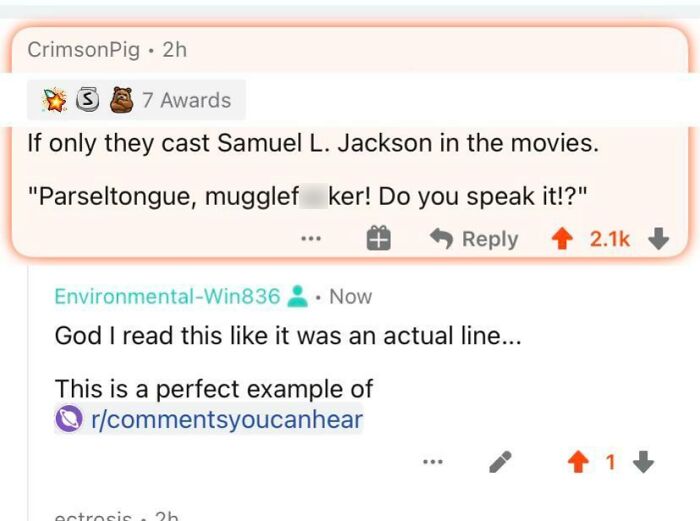Downvote Environmental-Win836's reply
Screen dimensions: 700x521
(644, 462)
